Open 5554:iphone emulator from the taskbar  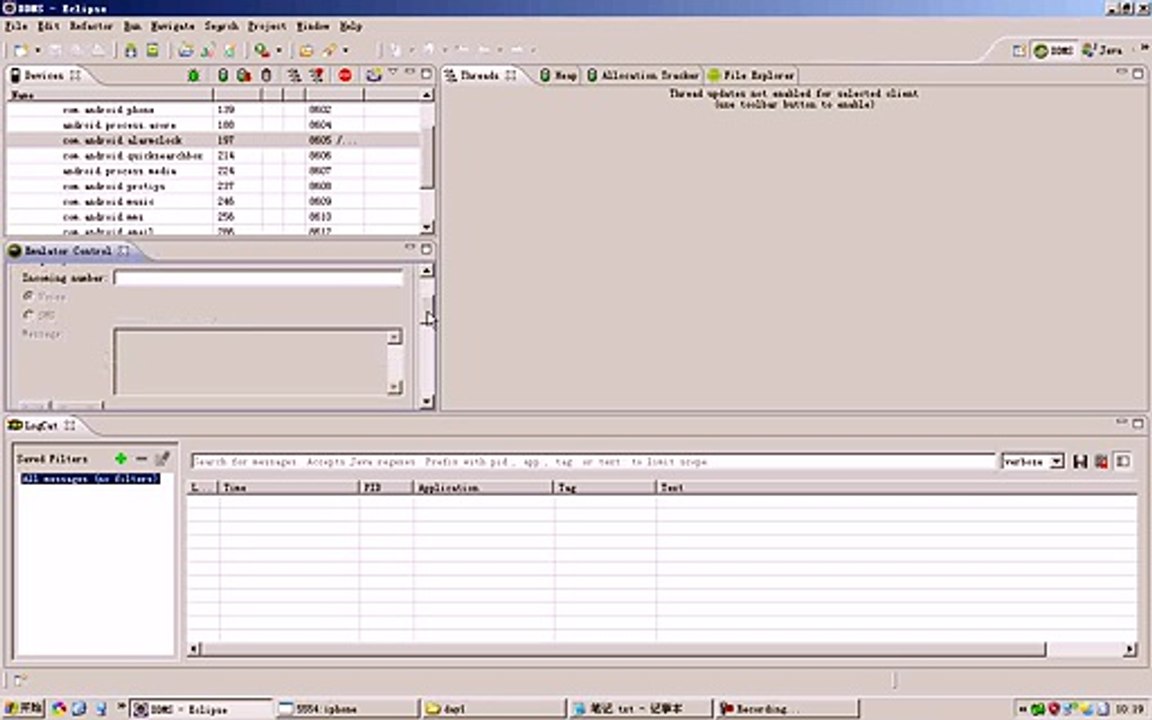tap(346, 709)
